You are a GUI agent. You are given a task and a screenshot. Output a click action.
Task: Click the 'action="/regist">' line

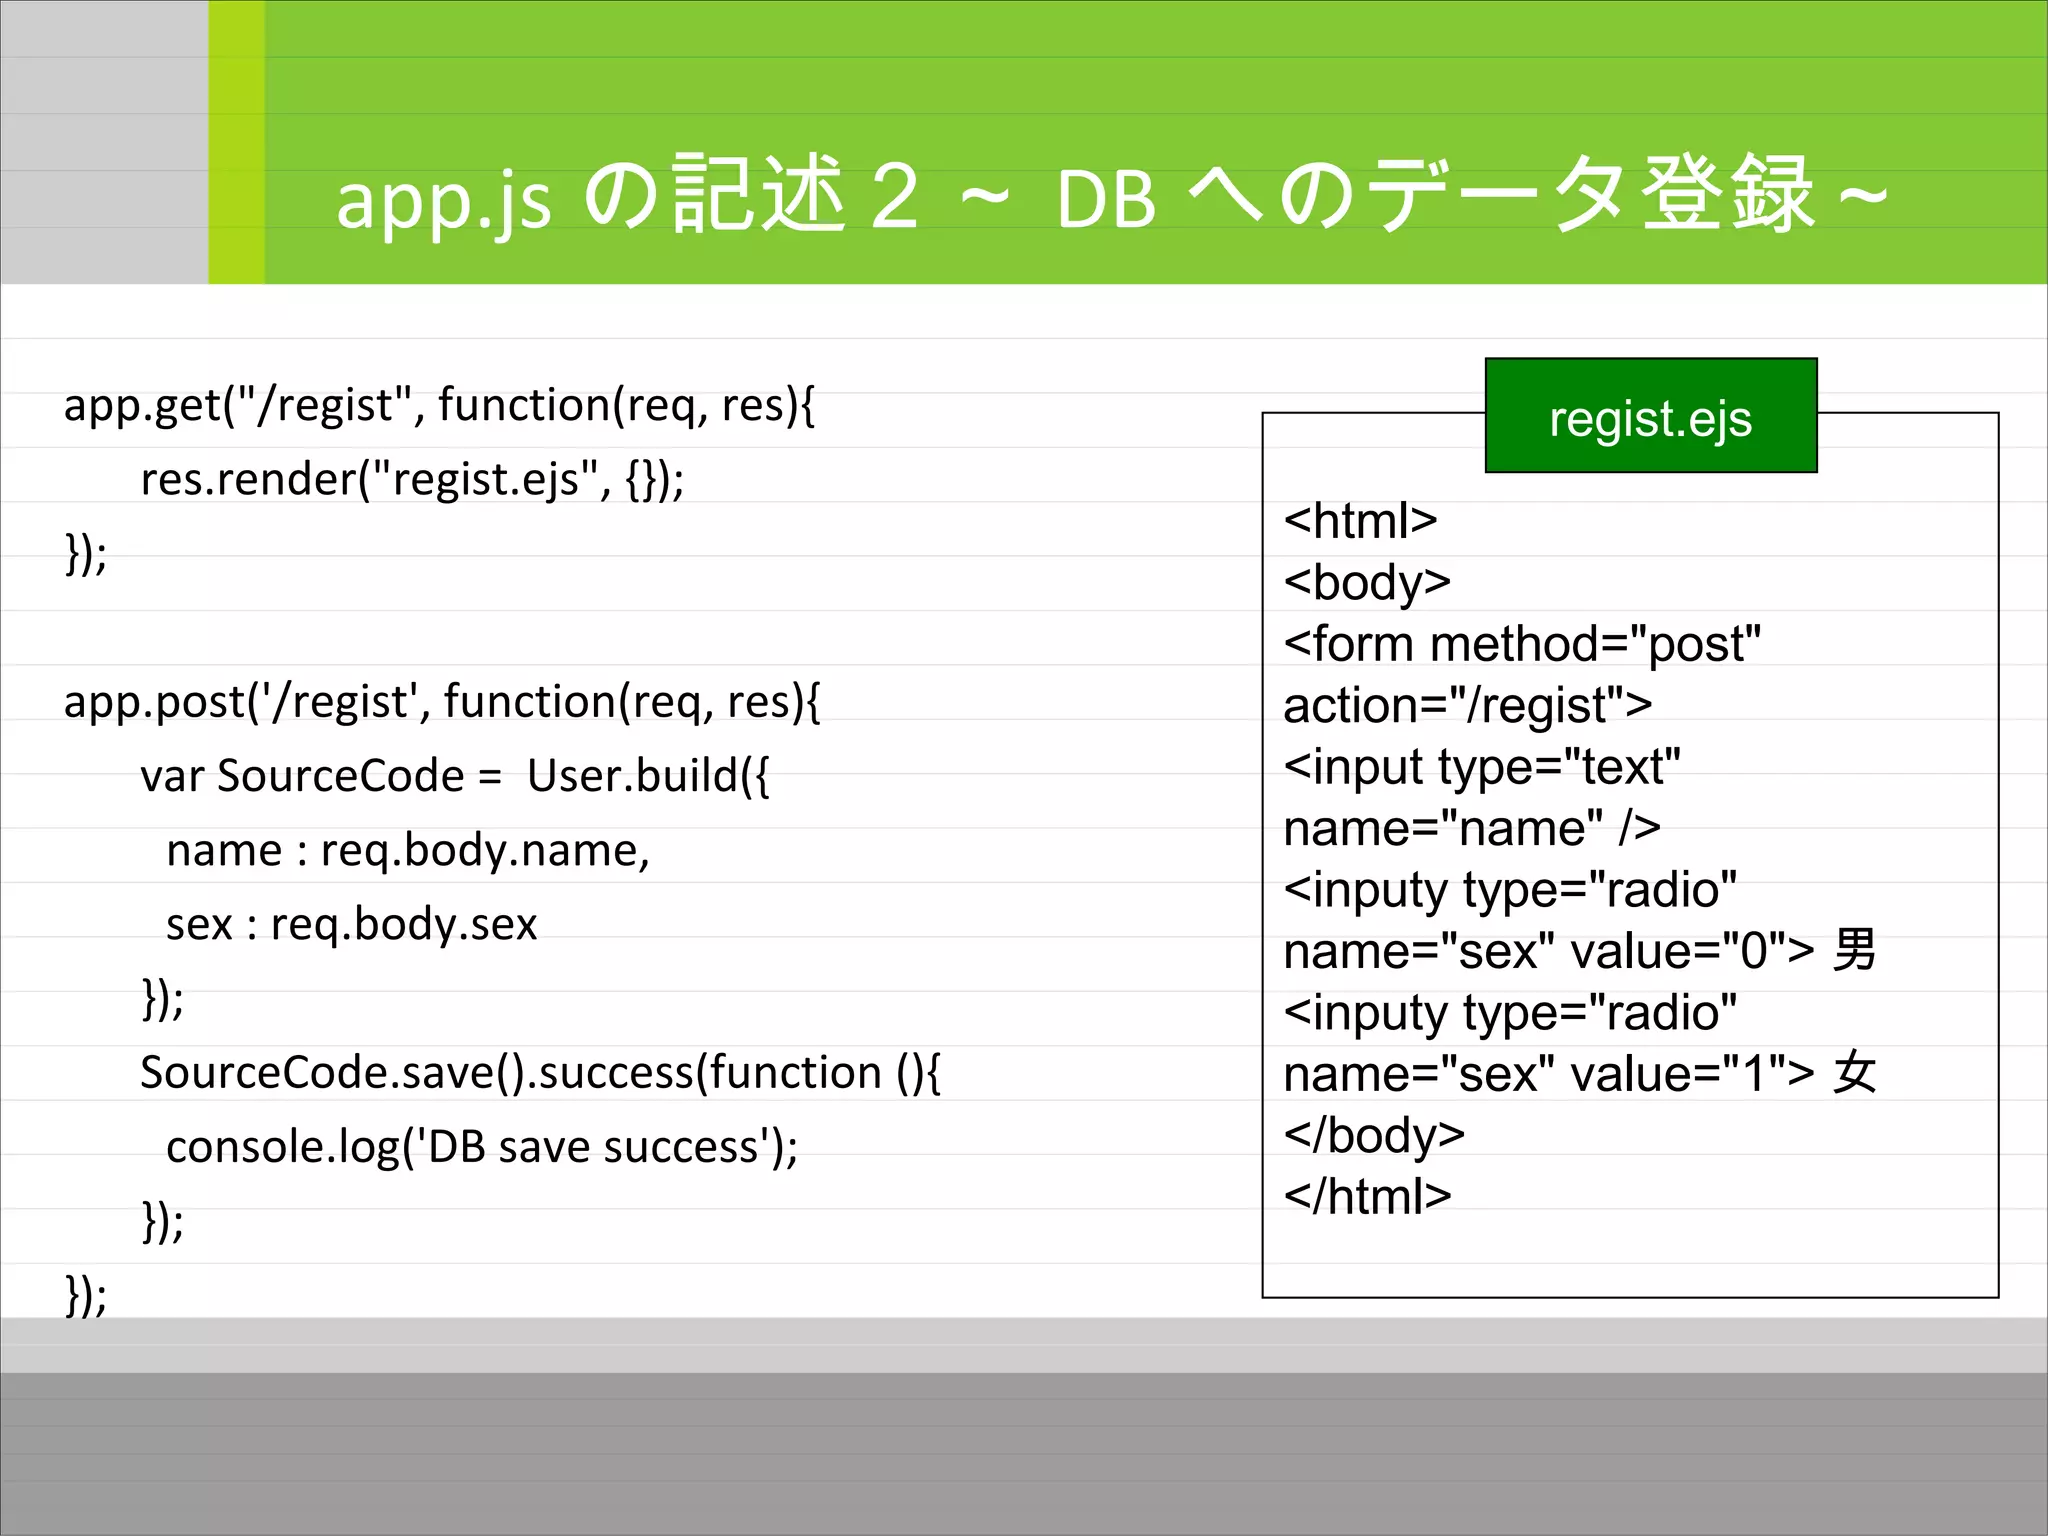[1468, 707]
